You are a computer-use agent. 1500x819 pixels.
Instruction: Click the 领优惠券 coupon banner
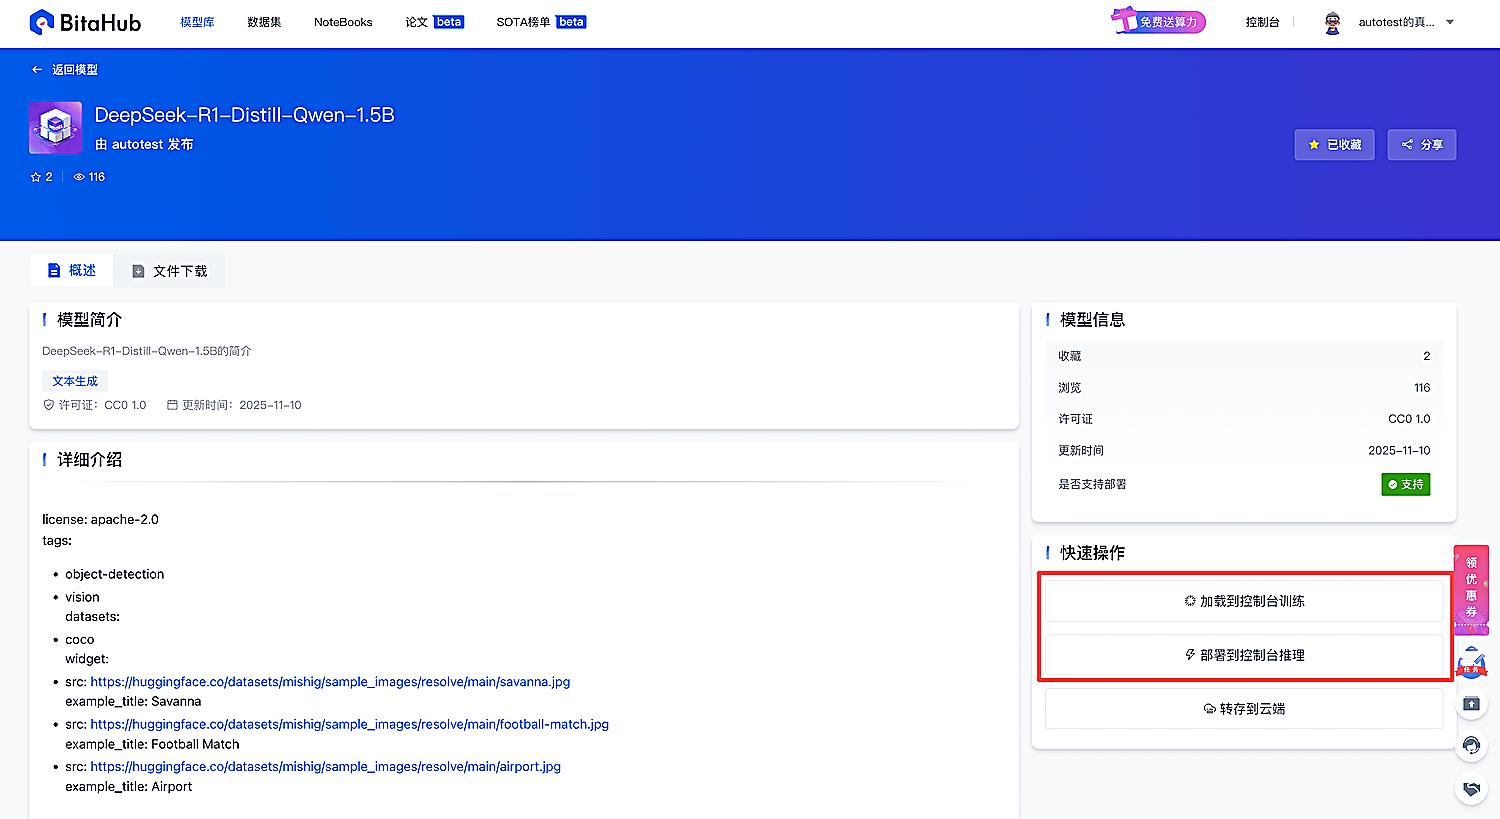1471,588
